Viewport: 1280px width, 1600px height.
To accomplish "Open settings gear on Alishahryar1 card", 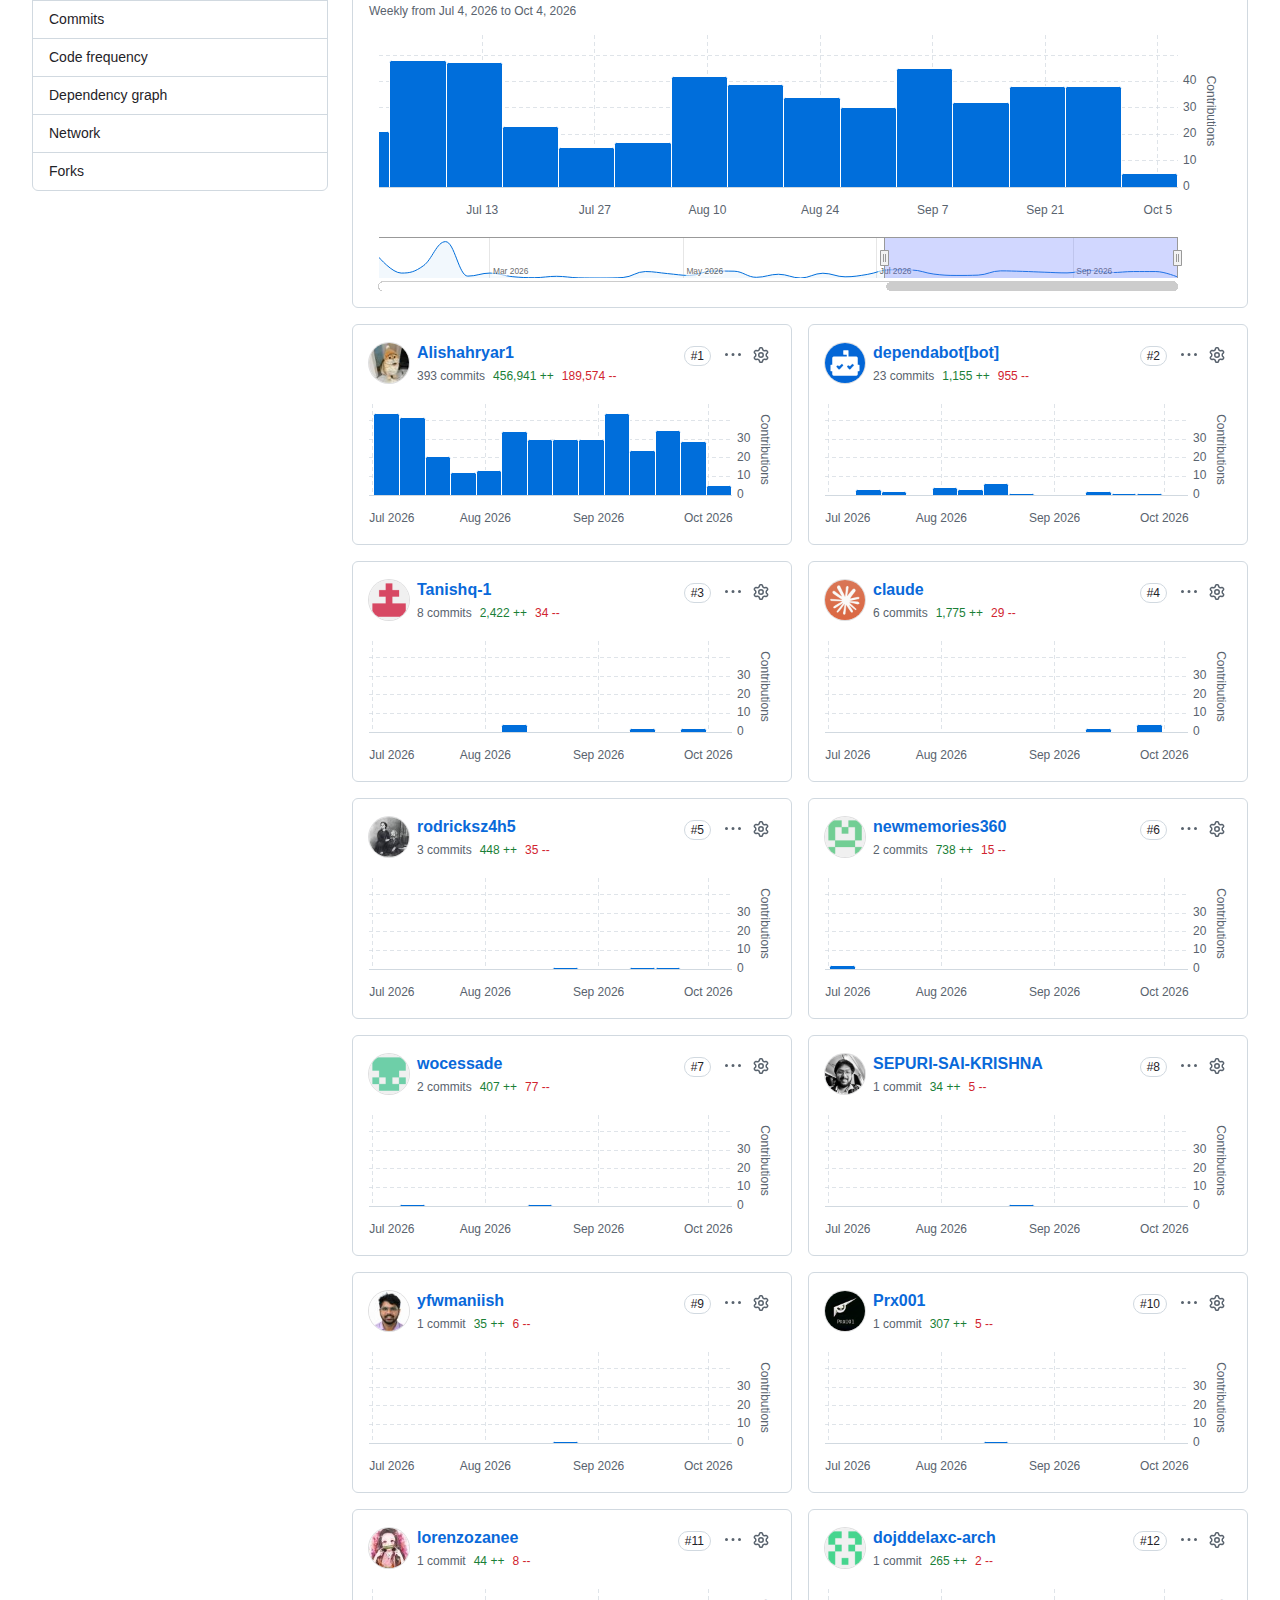I will 761,355.
